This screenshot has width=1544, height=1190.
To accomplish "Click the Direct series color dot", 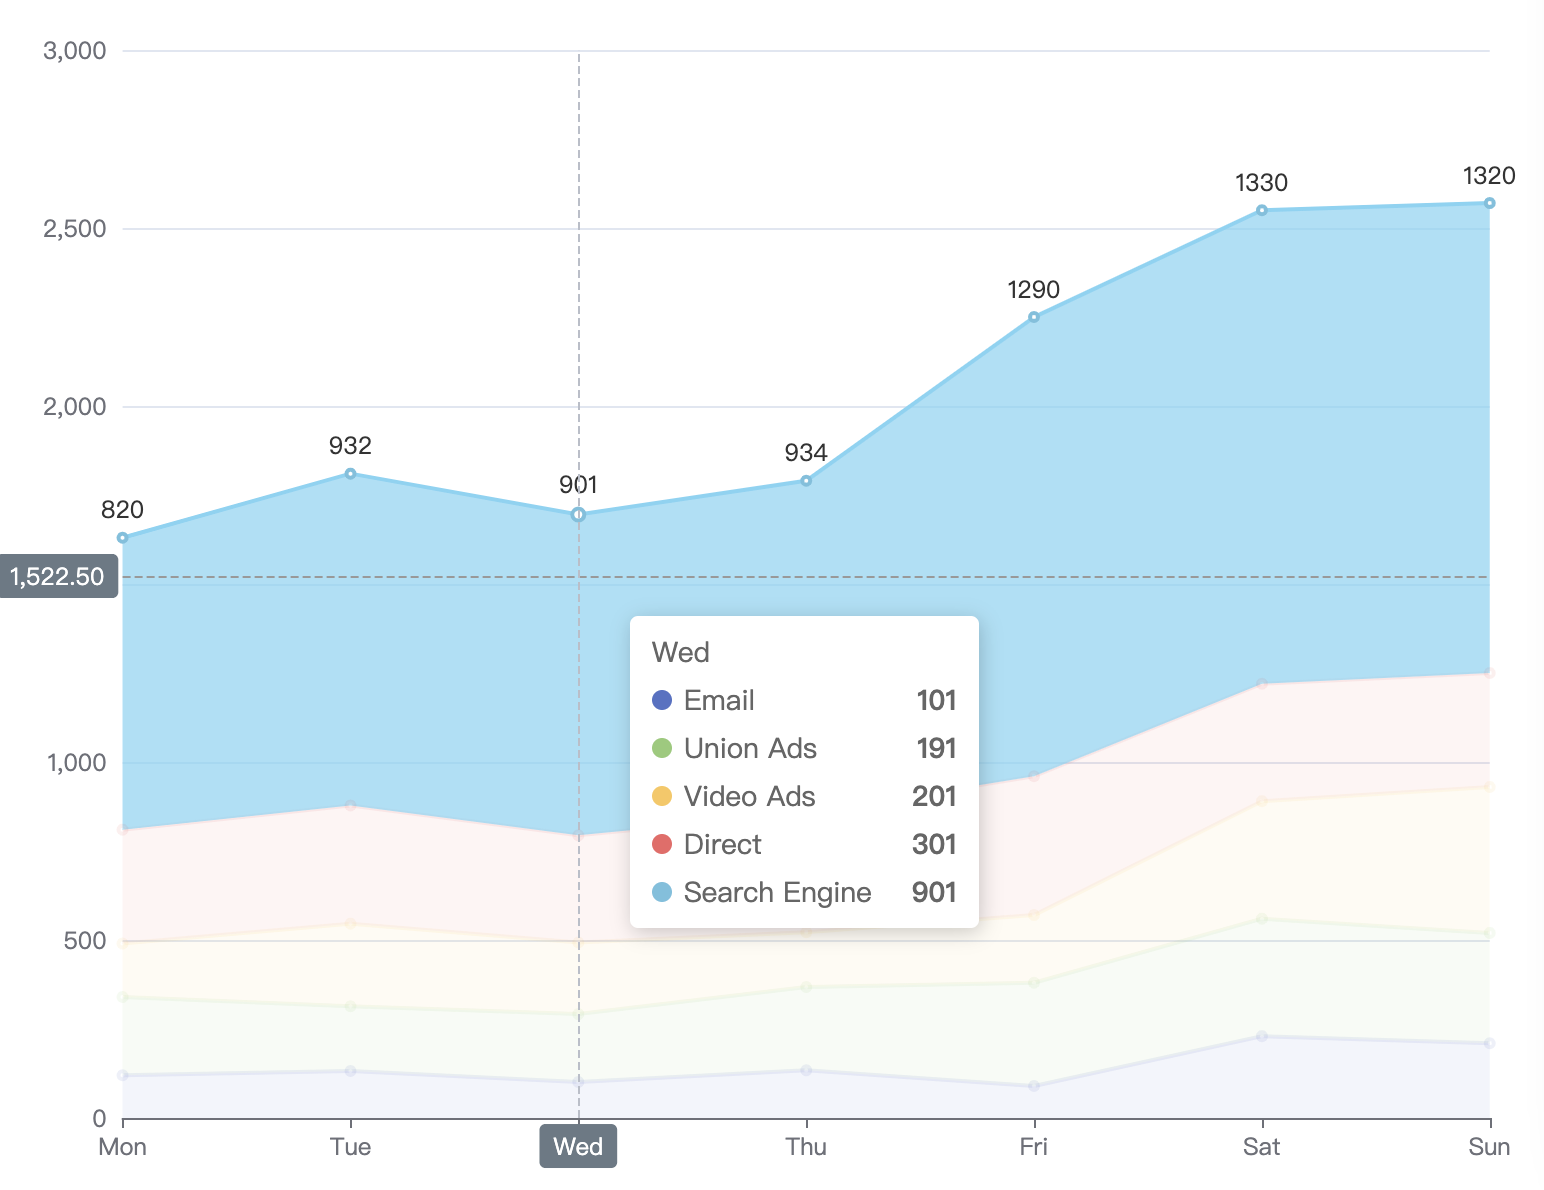I will (662, 844).
